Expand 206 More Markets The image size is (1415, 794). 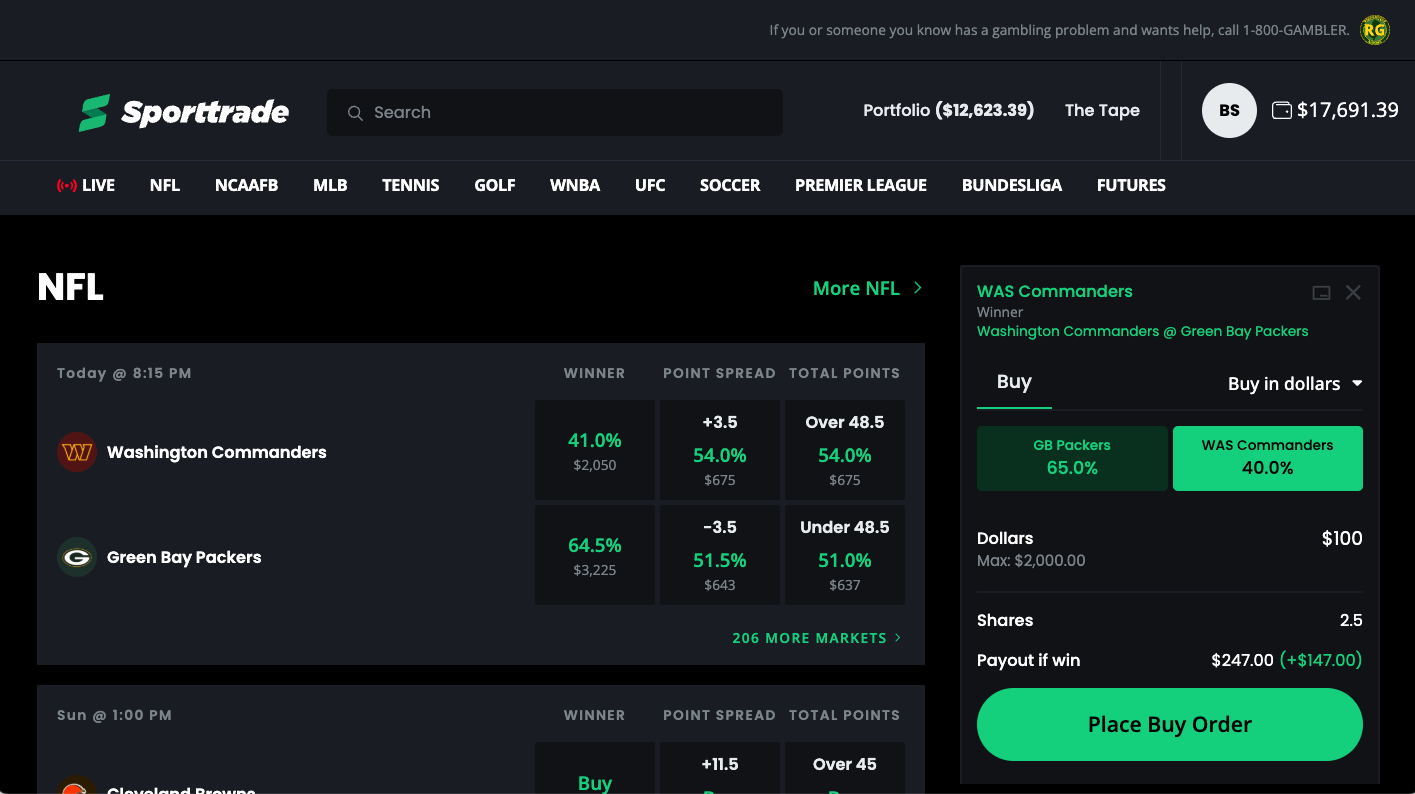(817, 638)
